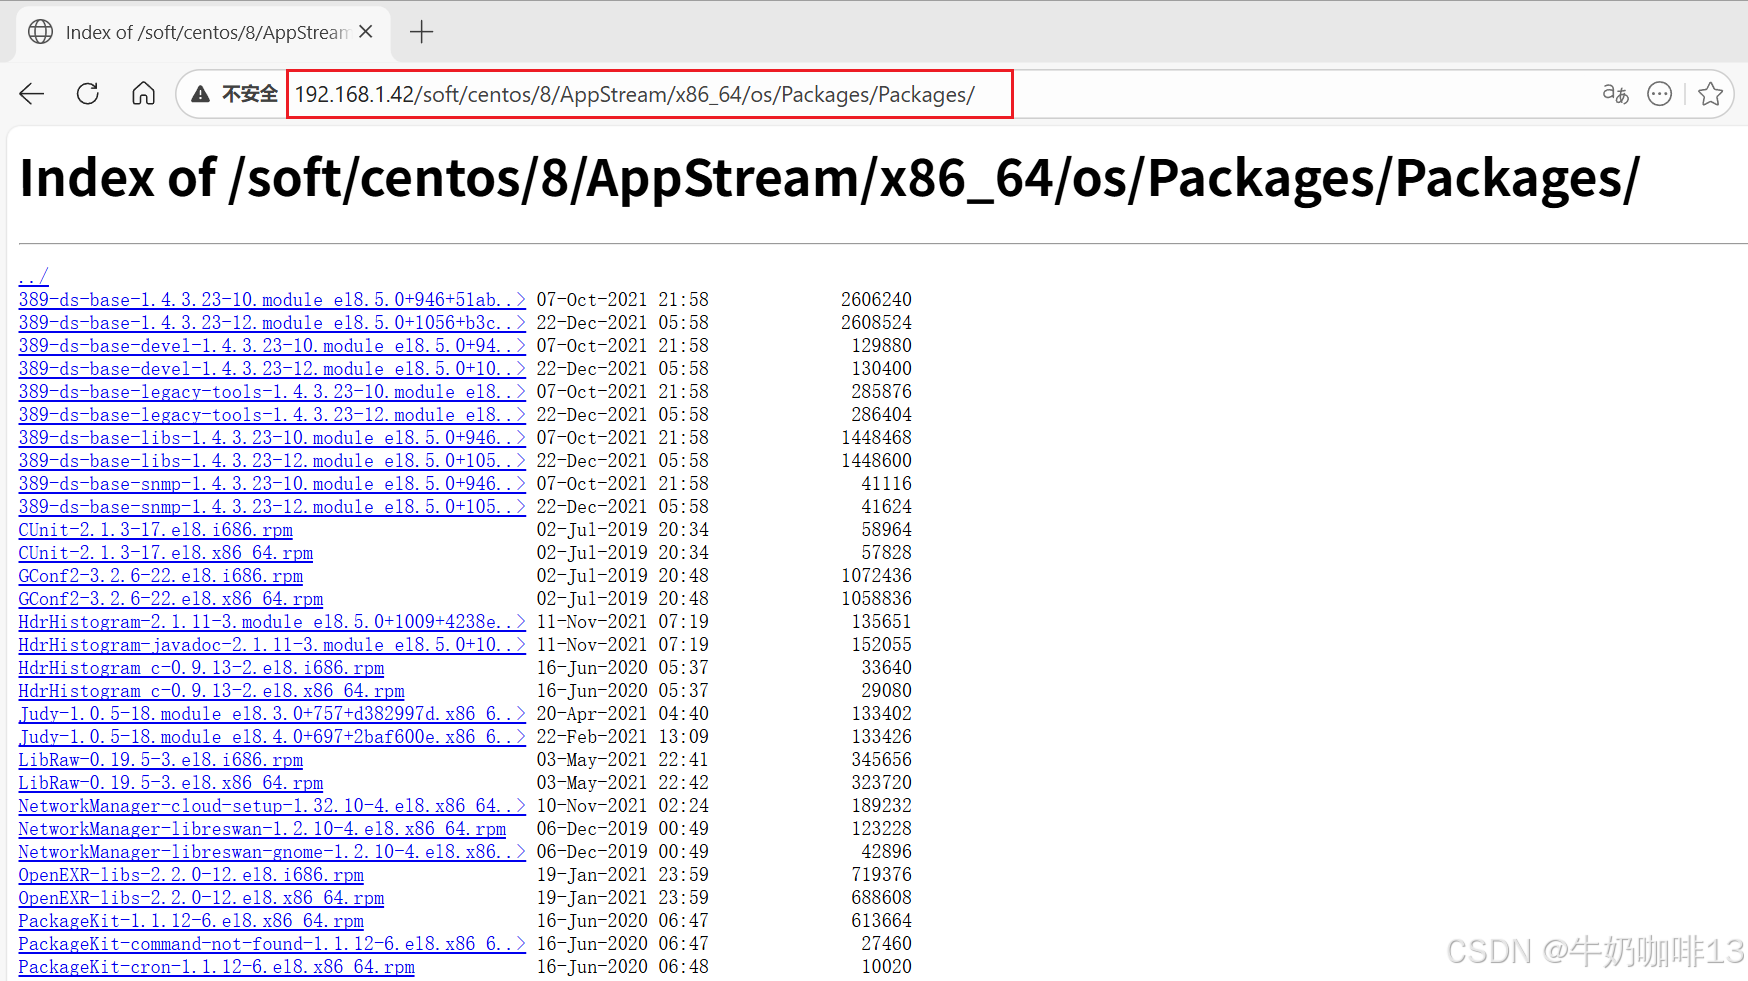Image resolution: width=1748 pixels, height=981 pixels.
Task: Open 389-ds-base-1.4.3.23-12 package link
Action: click(x=272, y=323)
